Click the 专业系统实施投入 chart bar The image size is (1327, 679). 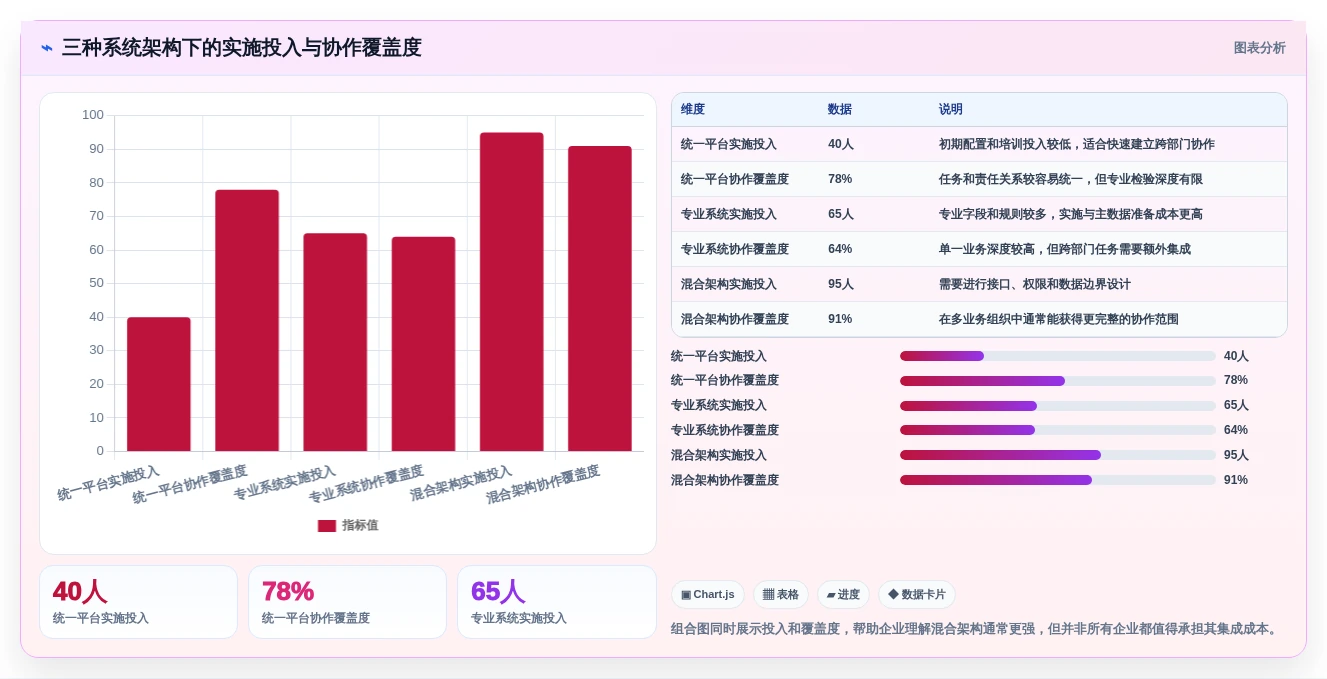pyautogui.click(x=335, y=342)
